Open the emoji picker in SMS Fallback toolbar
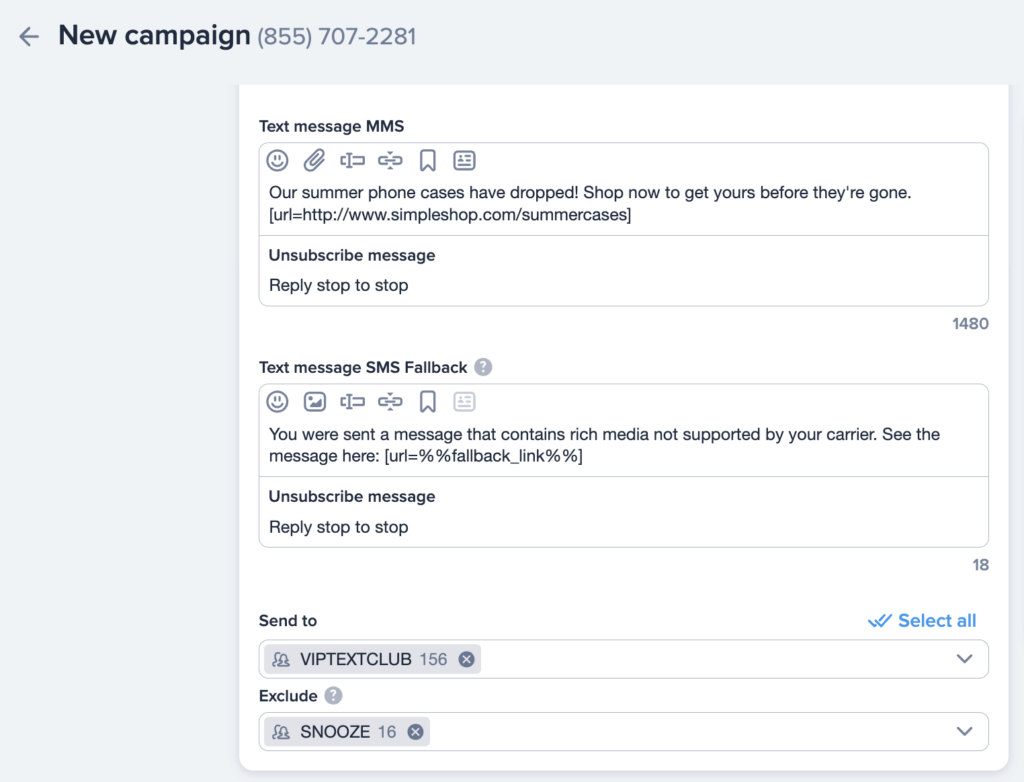This screenshot has height=782, width=1024. point(277,401)
